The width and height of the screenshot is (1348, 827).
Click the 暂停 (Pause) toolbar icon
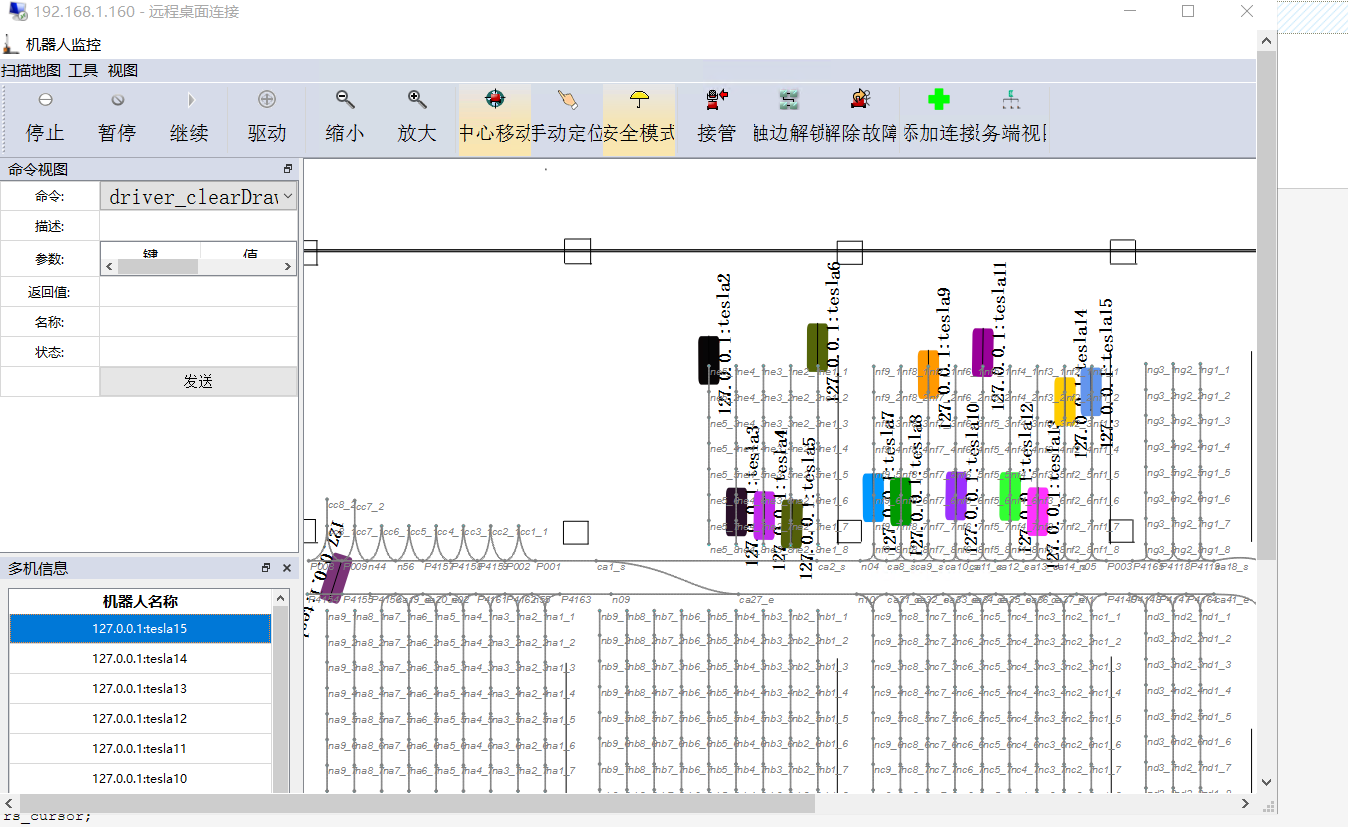point(117,100)
